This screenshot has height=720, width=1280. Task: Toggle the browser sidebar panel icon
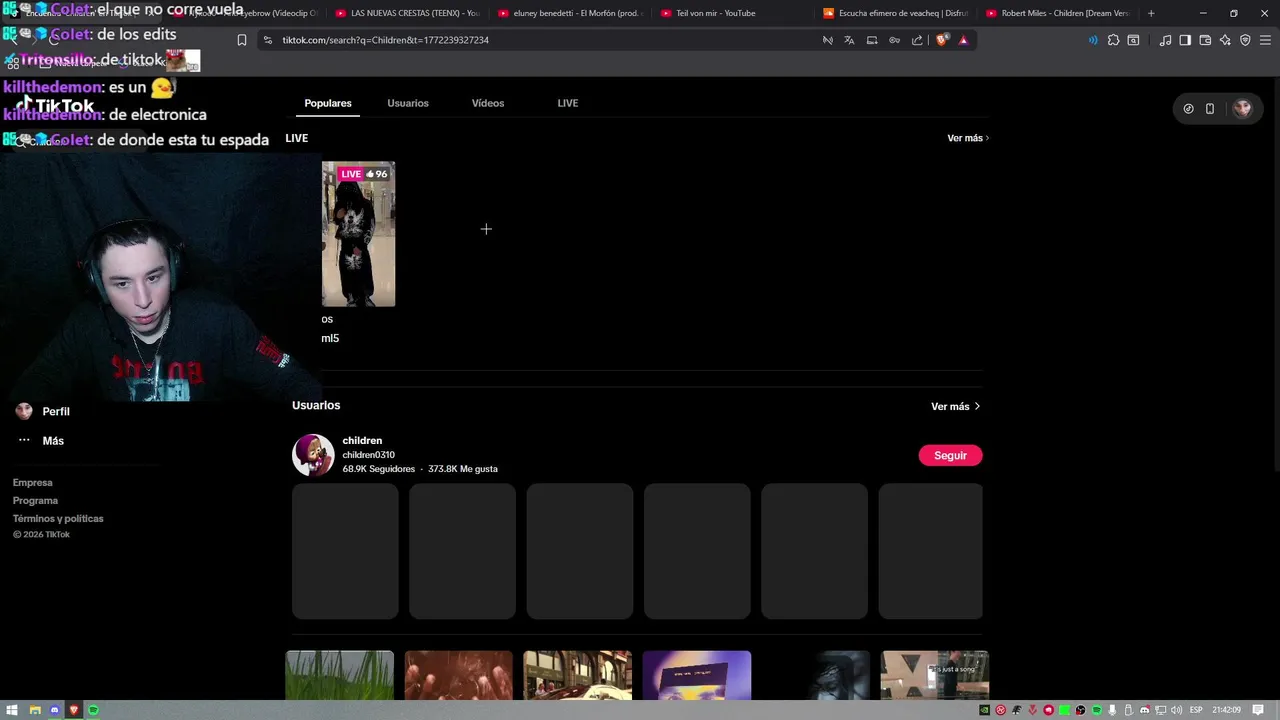pyautogui.click(x=1185, y=40)
